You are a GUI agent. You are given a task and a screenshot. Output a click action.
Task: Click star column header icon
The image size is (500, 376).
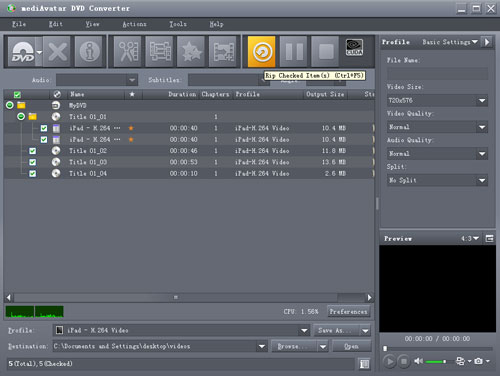pyautogui.click(x=132, y=94)
